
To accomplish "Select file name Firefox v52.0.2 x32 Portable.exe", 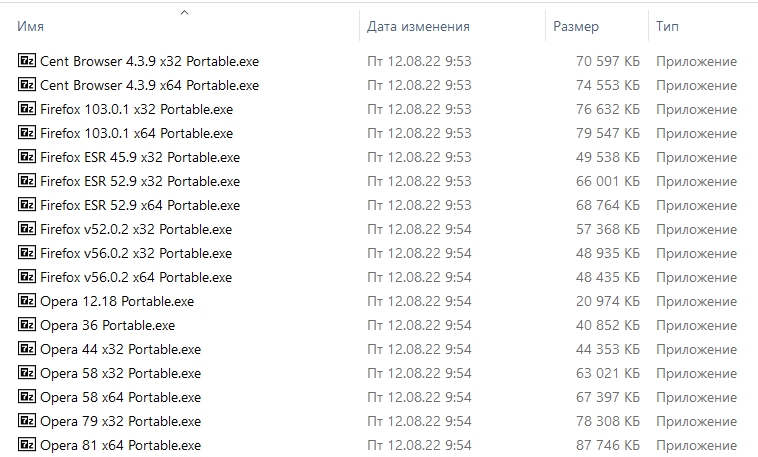I will 136,229.
